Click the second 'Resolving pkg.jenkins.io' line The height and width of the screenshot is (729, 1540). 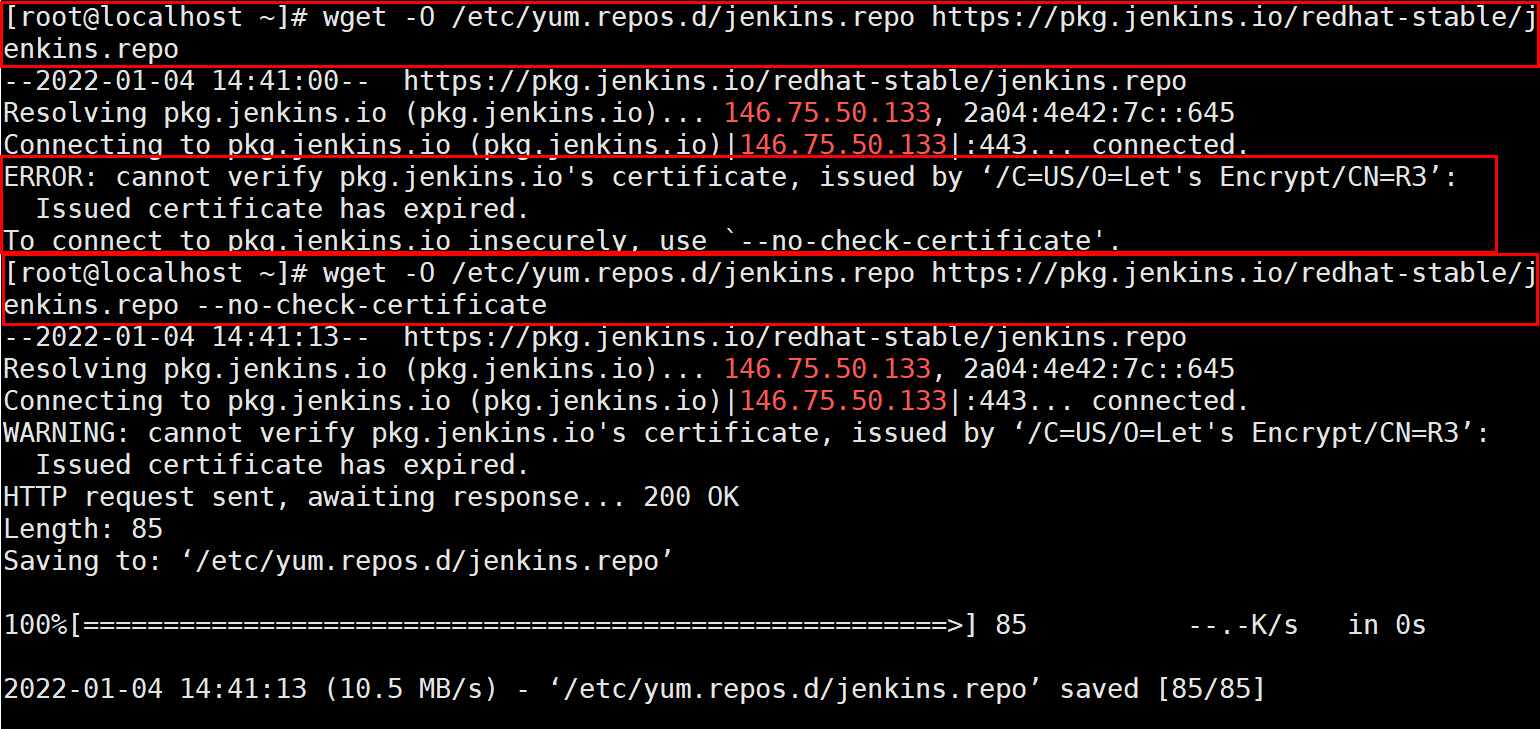(619, 370)
